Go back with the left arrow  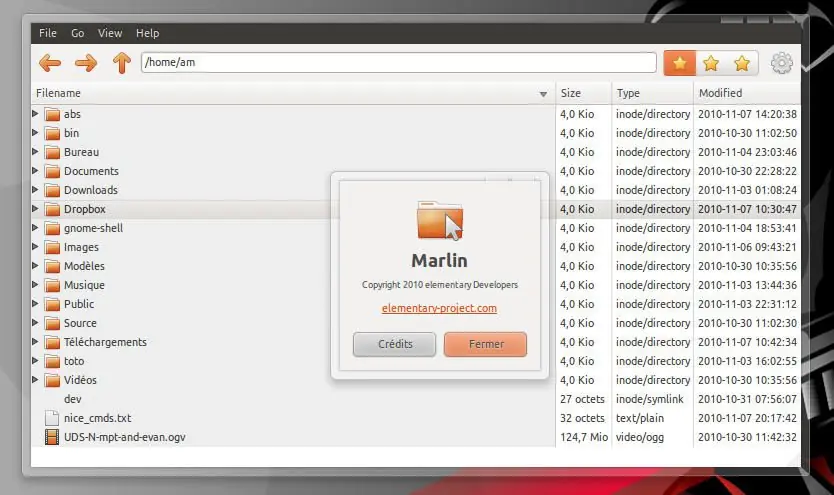[50, 63]
